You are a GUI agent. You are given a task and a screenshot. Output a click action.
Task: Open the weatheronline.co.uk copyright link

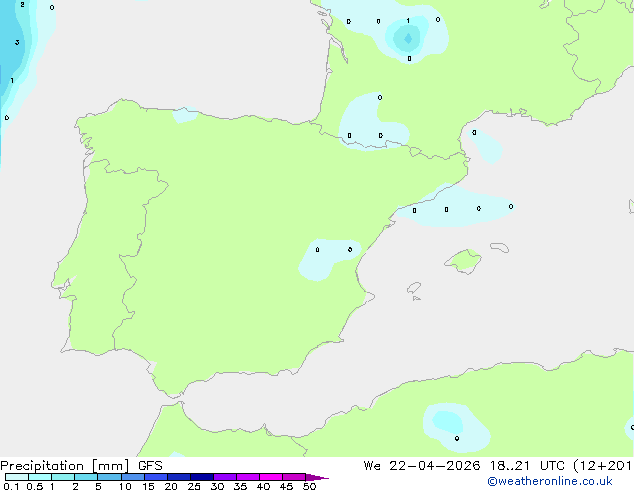(550, 481)
